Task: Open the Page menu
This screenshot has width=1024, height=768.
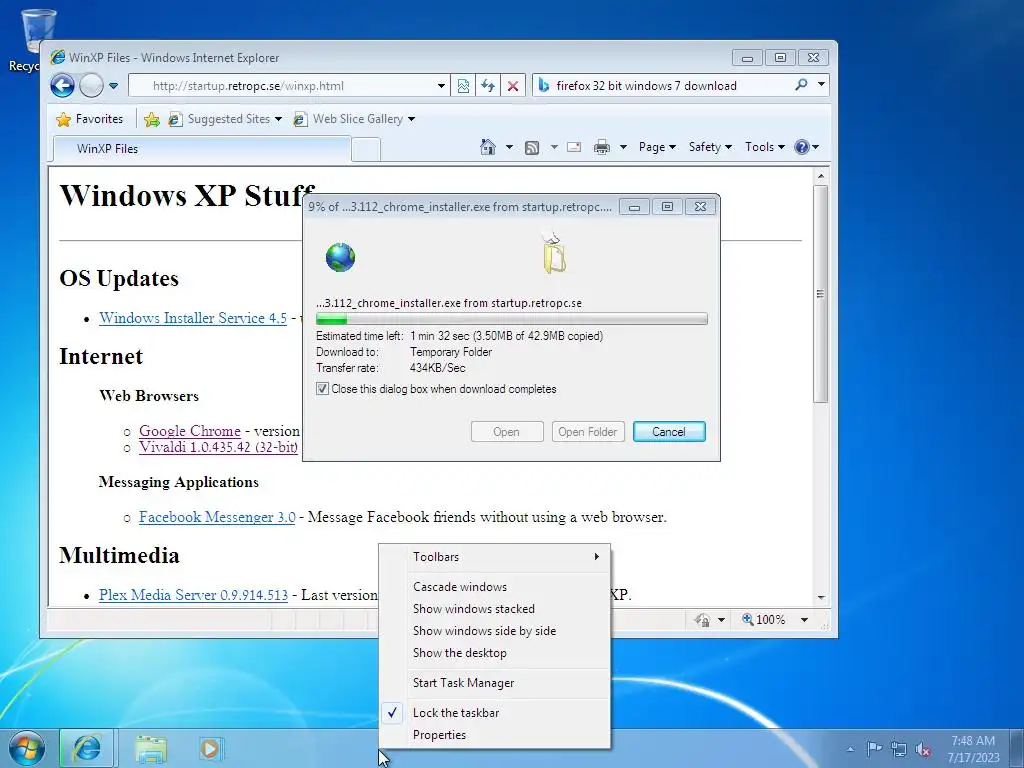Action: 657,147
